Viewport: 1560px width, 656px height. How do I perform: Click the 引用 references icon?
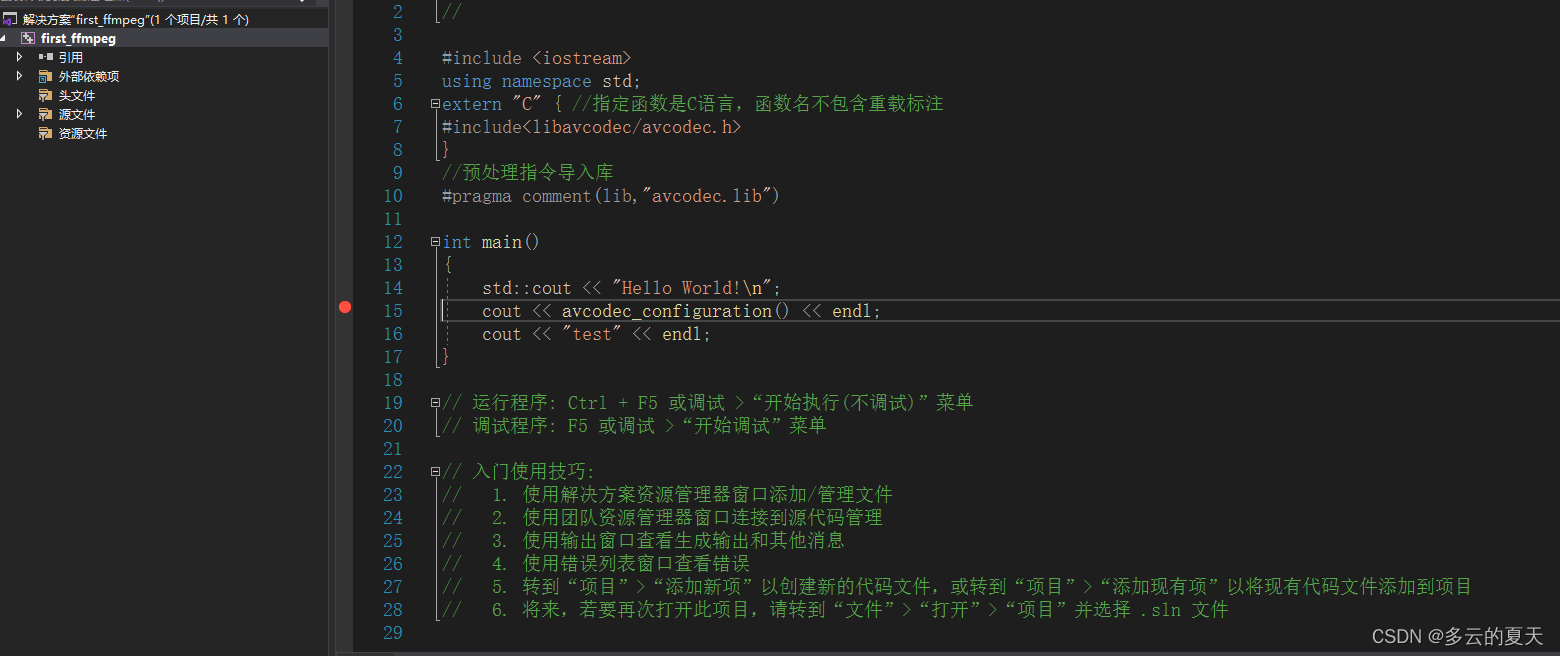[x=46, y=58]
